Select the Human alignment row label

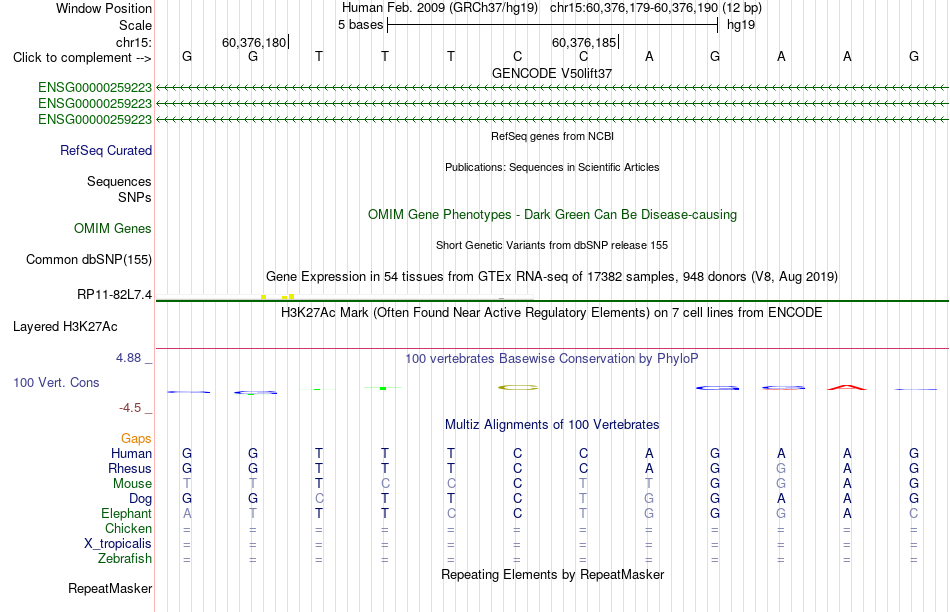click(131, 453)
